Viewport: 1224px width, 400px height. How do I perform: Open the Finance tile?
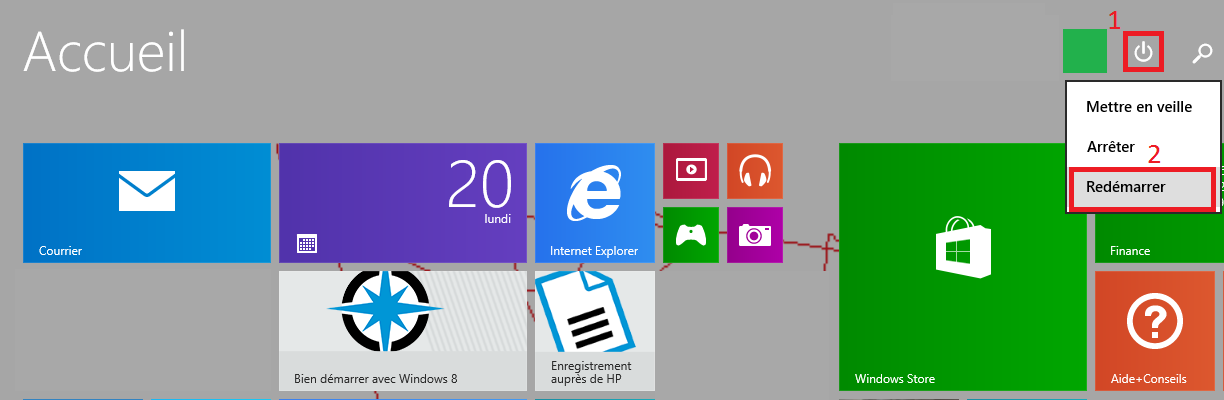tap(1159, 239)
